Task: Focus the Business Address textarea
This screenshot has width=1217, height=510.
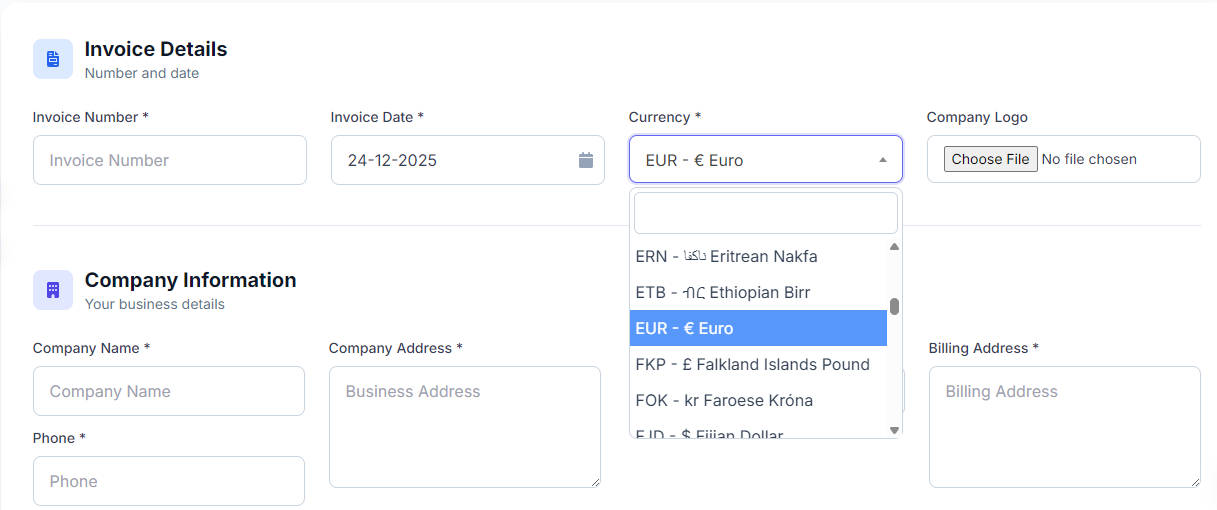Action: click(x=464, y=427)
